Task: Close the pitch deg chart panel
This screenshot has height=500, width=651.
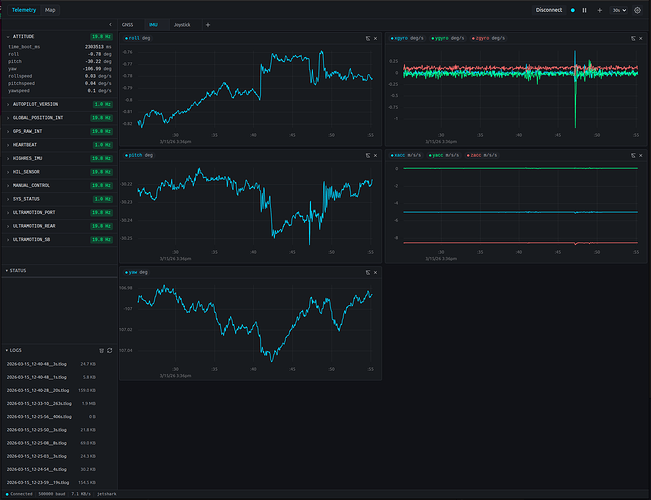Action: [x=376, y=155]
